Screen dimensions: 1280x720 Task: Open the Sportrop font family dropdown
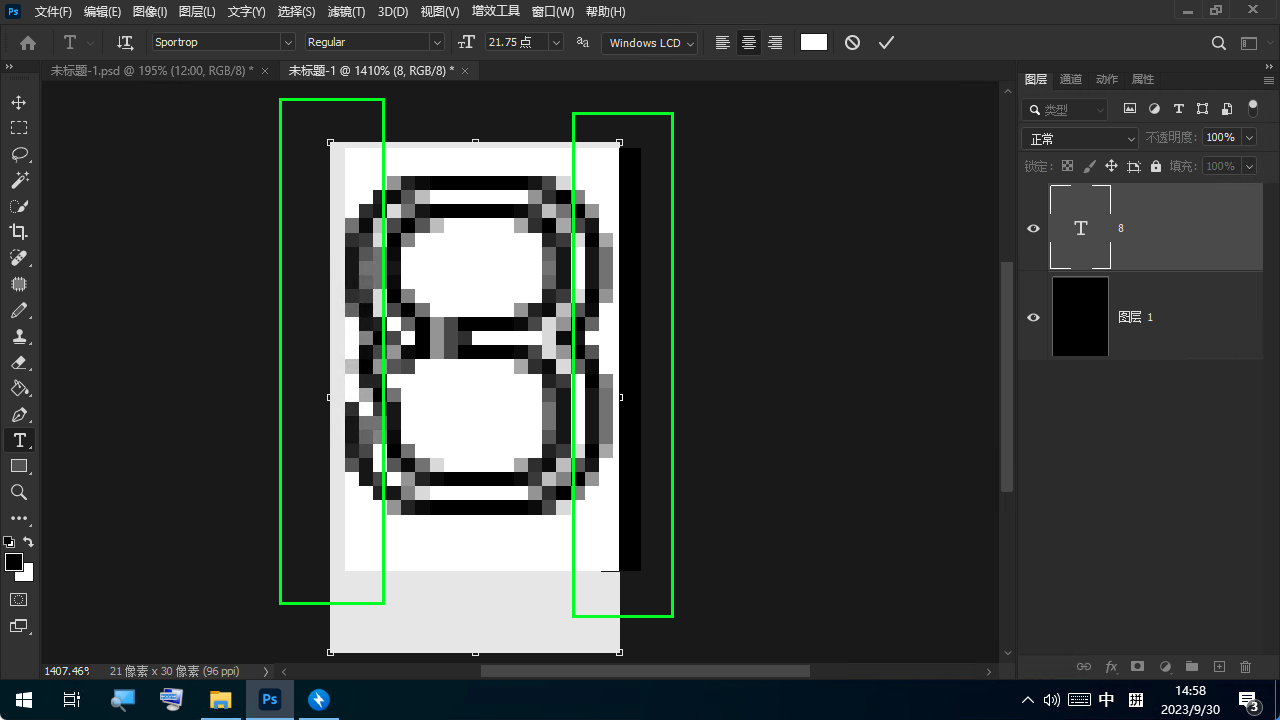288,43
